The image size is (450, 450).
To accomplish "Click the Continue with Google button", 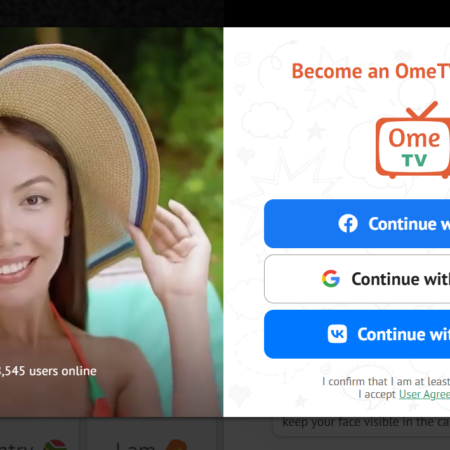I will pos(357,279).
